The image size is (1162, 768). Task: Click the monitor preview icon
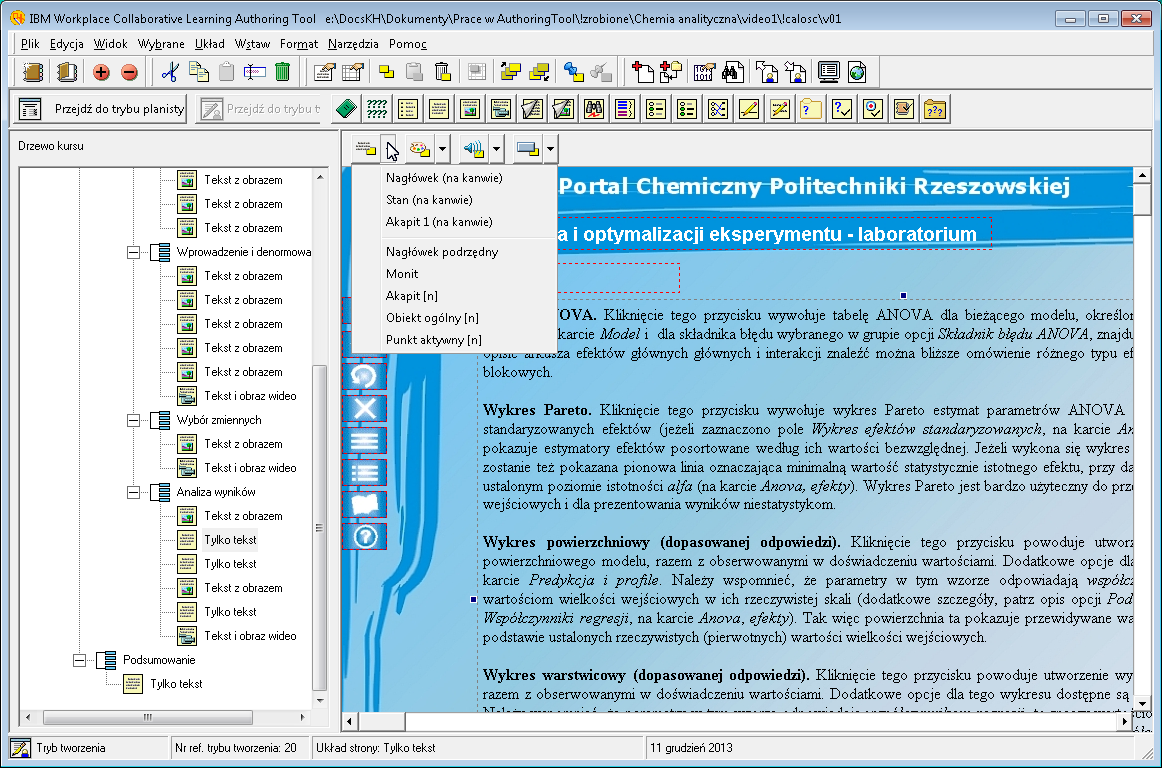[x=829, y=72]
